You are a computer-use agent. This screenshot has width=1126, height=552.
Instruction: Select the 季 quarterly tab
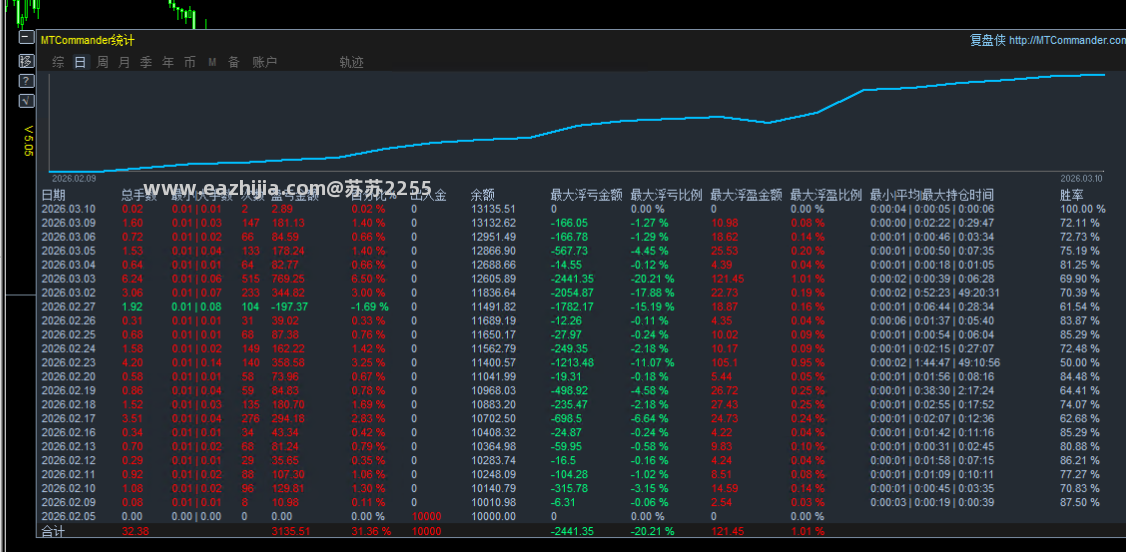(x=146, y=62)
